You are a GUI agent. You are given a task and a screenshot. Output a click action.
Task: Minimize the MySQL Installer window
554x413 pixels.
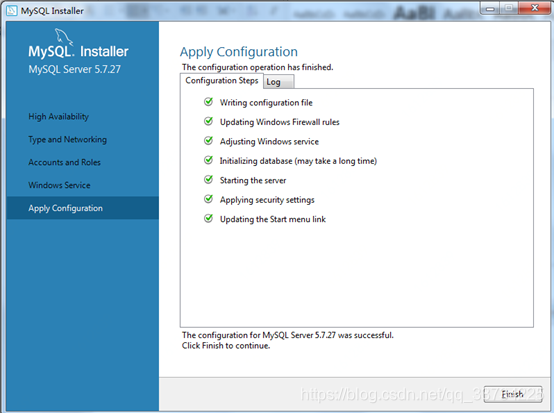[x=490, y=9]
